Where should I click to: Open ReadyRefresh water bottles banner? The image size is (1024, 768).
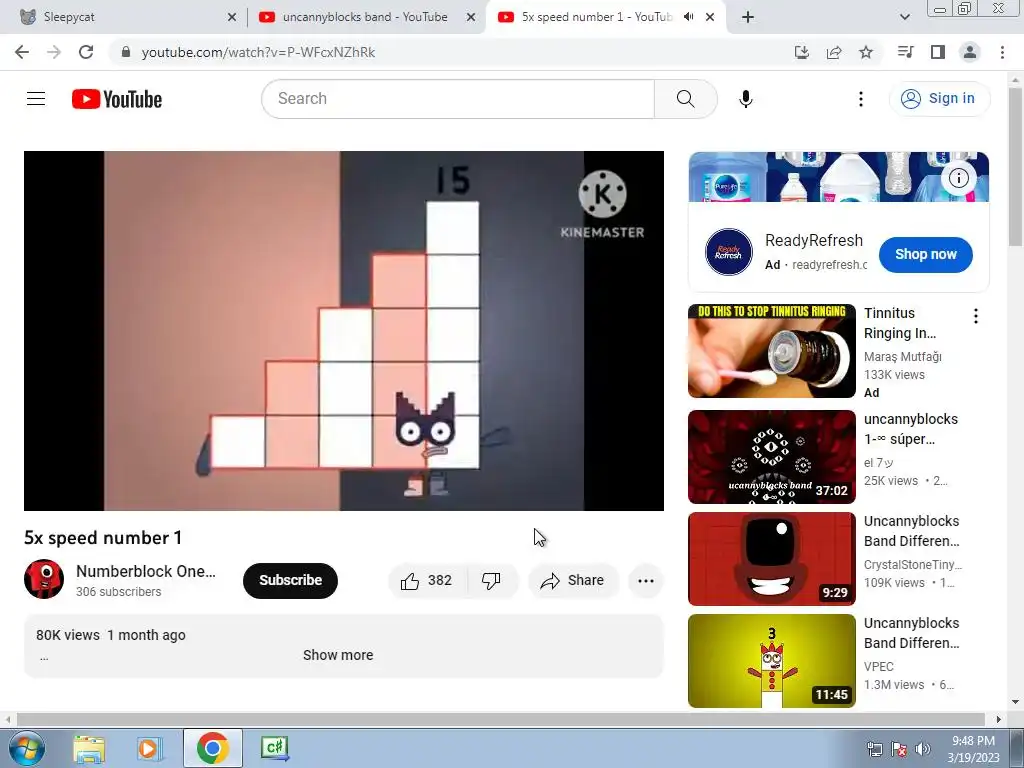coord(839,176)
